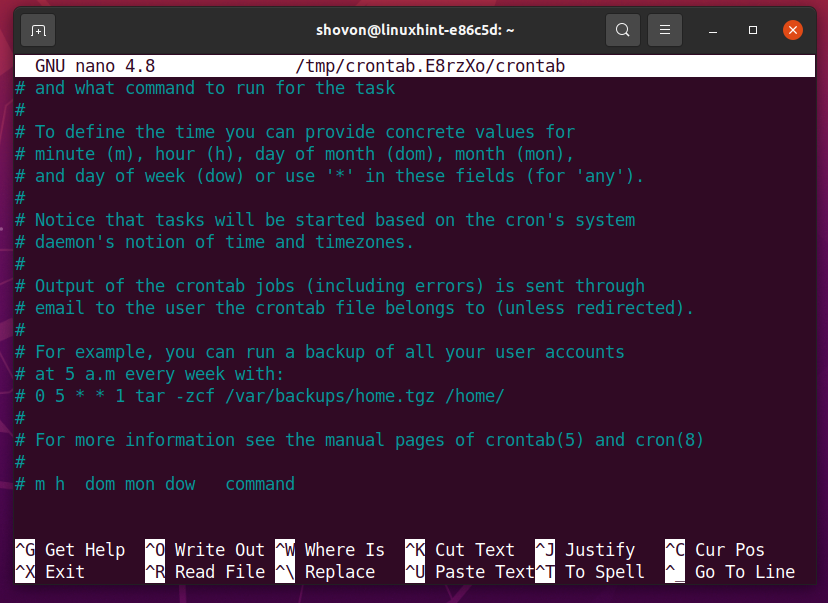Click the line 'and day of week (dow)'
This screenshot has height=603, width=828.
coord(330,176)
